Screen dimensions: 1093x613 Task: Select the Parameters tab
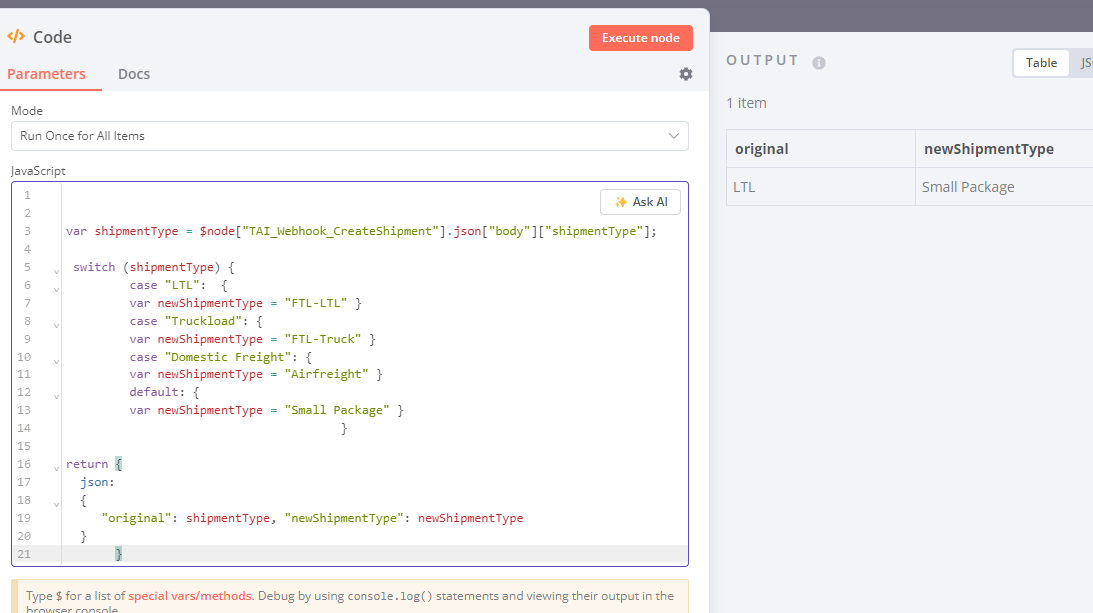46,74
